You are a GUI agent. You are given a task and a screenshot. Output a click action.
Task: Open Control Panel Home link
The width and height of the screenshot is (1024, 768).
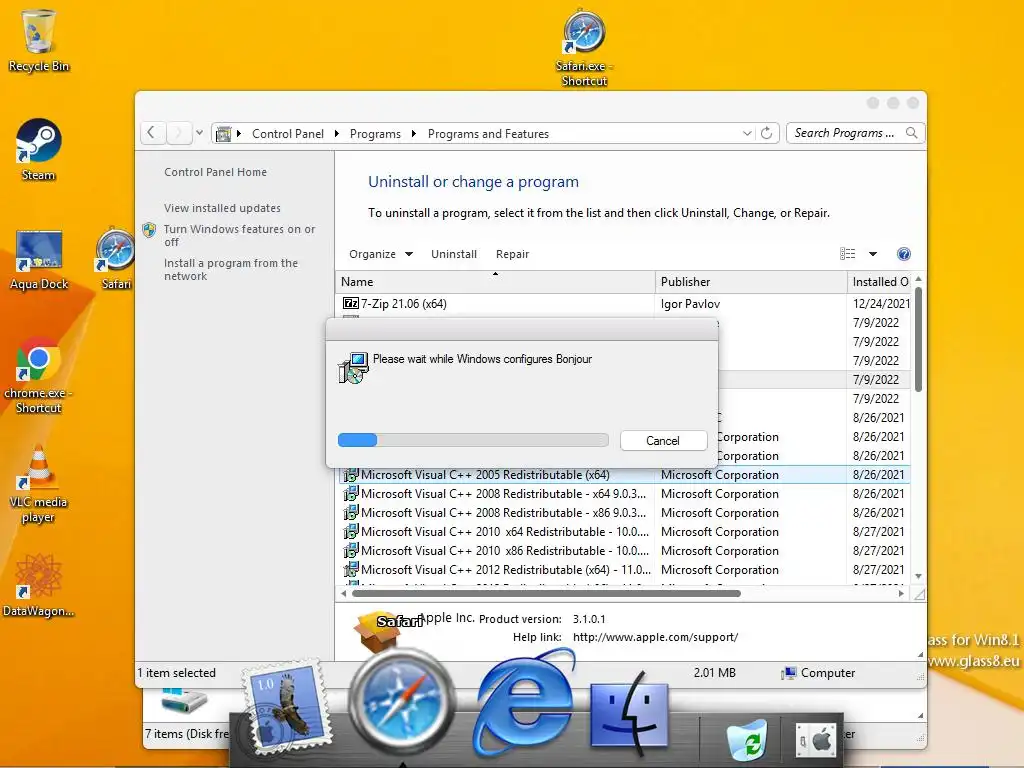tap(216, 172)
